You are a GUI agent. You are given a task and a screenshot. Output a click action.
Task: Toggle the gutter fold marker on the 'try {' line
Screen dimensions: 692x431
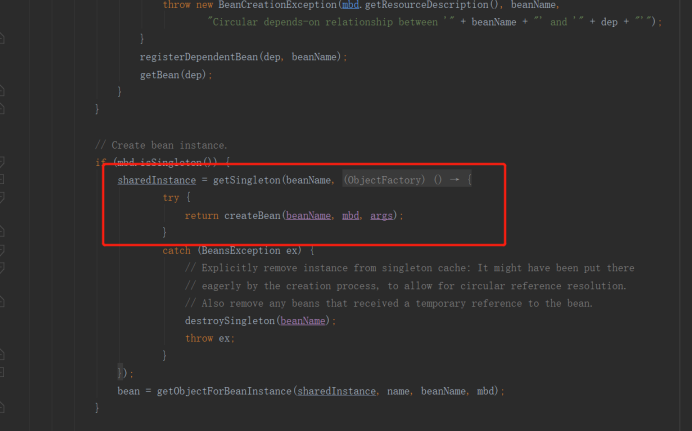coord(2,197)
